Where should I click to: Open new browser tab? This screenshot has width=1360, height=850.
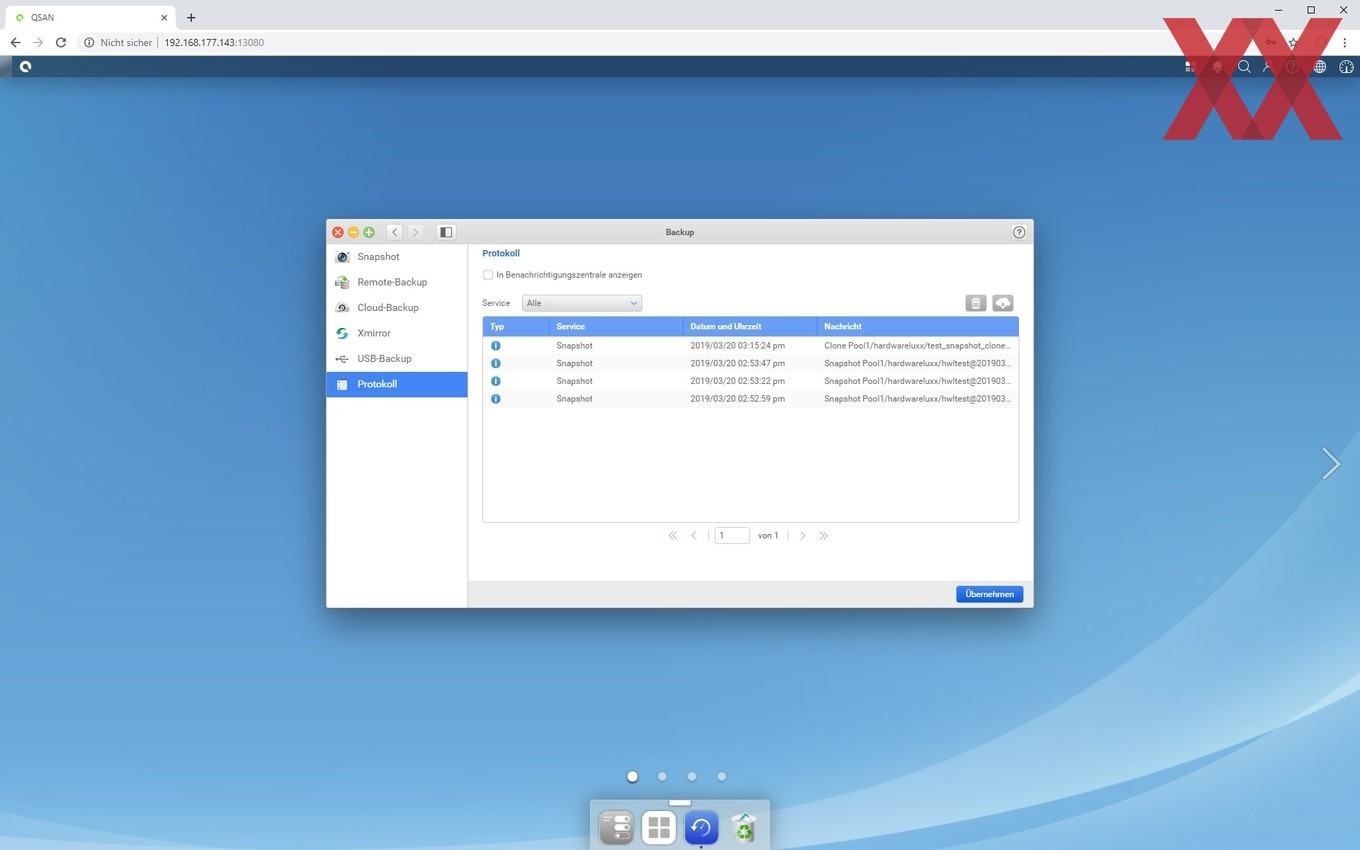[x=191, y=17]
